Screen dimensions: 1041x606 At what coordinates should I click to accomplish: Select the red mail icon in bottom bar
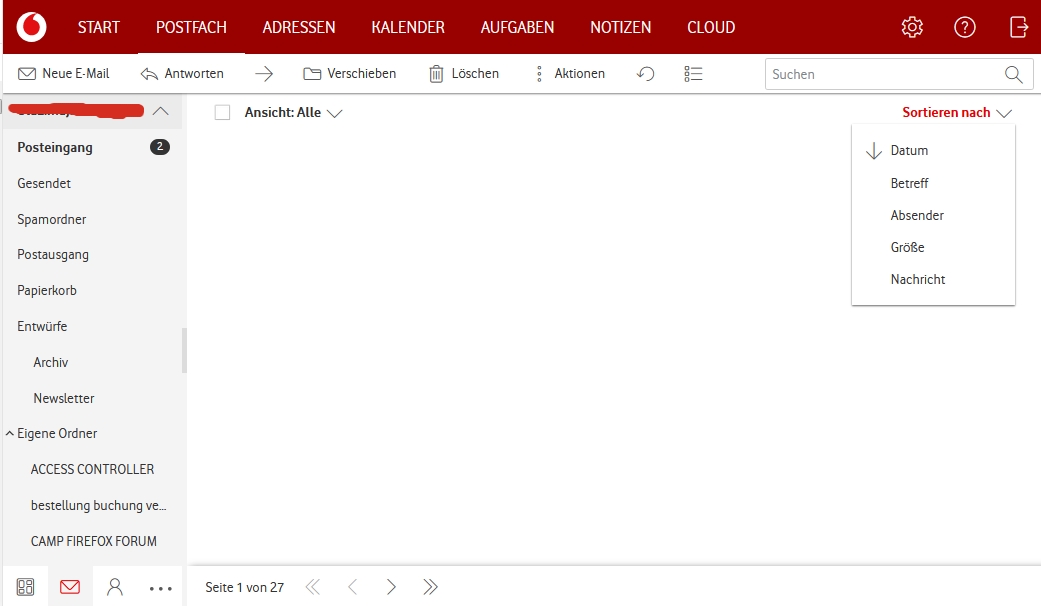[x=70, y=587]
